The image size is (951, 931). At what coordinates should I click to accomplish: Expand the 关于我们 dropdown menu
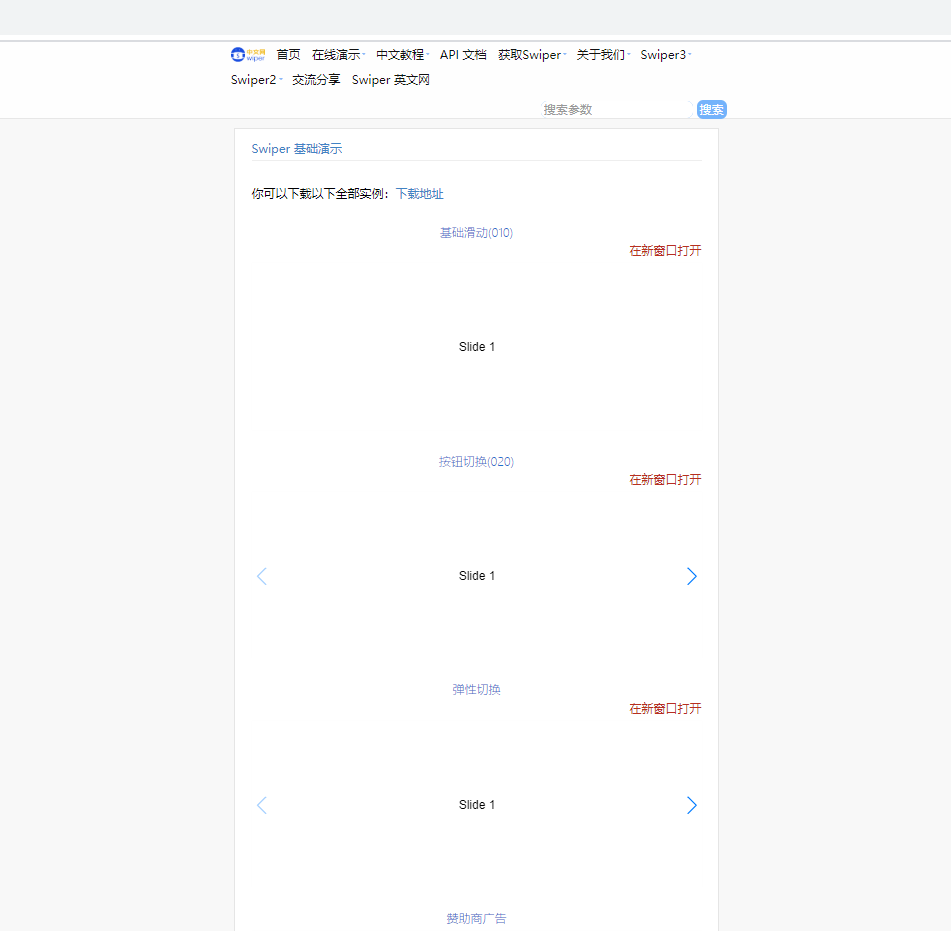603,55
